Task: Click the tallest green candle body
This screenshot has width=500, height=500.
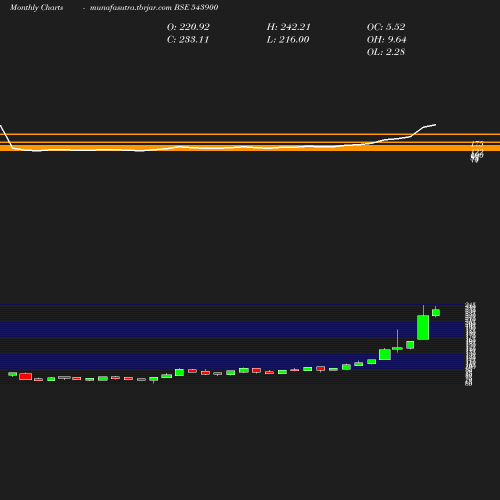Action: coord(423,327)
